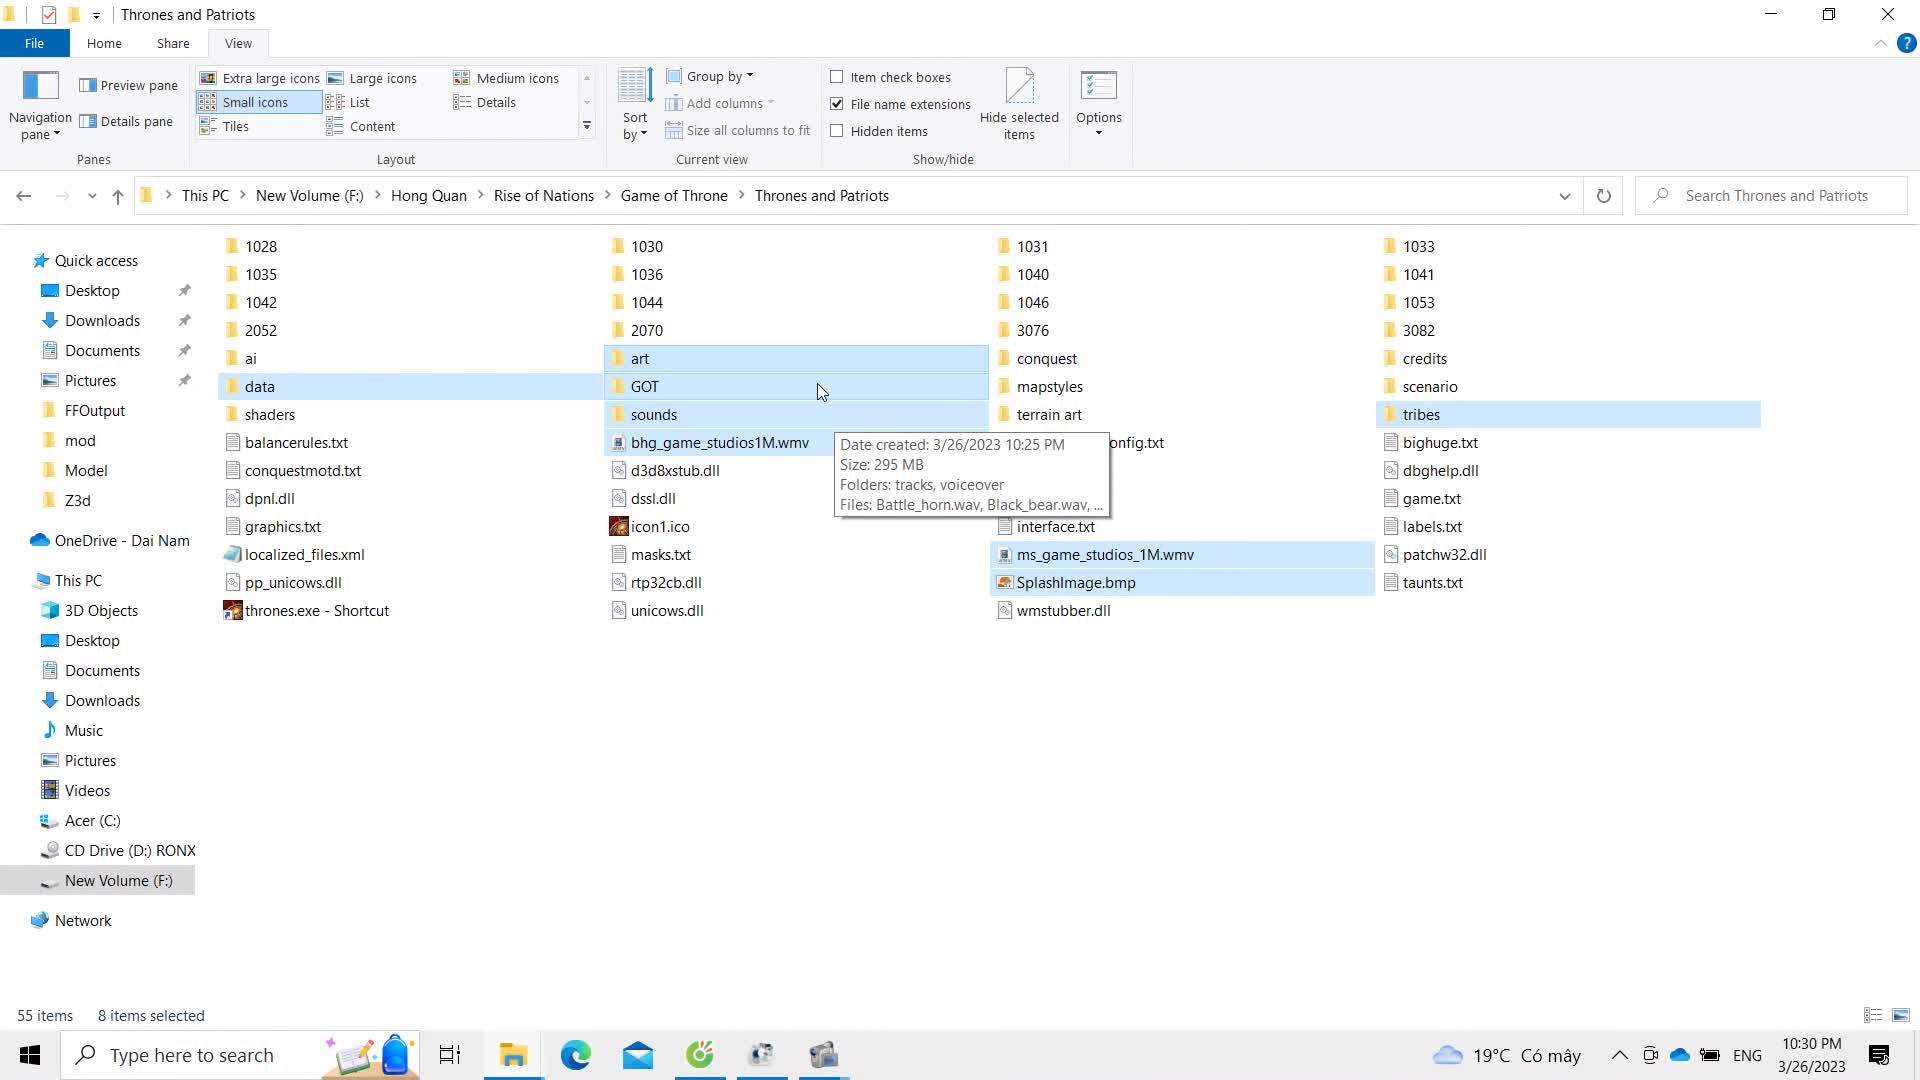Click Size all columns to fit

point(738,130)
